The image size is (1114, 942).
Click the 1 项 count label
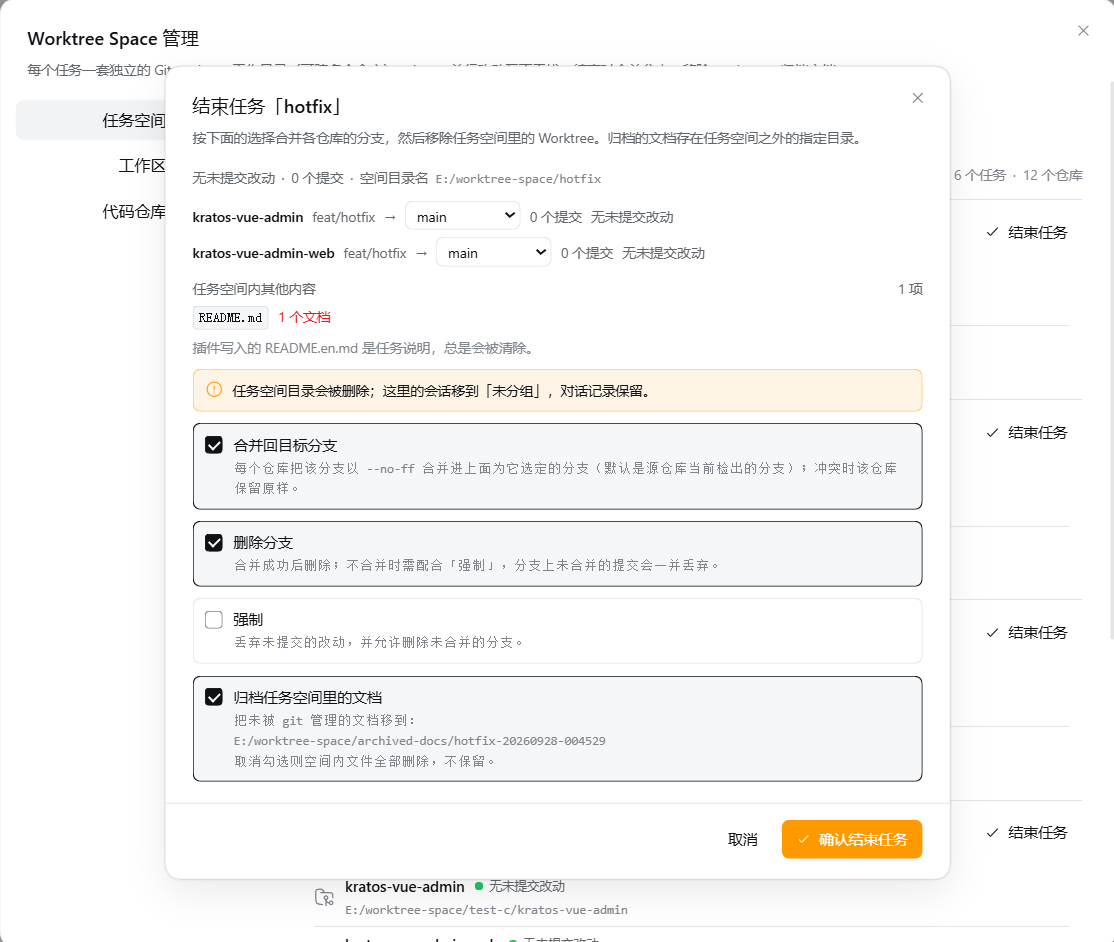tap(910, 289)
